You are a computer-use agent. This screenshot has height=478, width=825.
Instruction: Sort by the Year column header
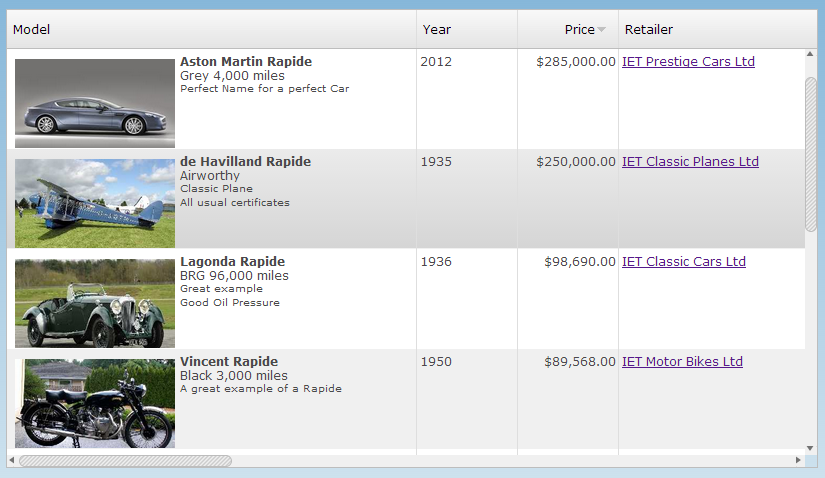[x=437, y=30]
